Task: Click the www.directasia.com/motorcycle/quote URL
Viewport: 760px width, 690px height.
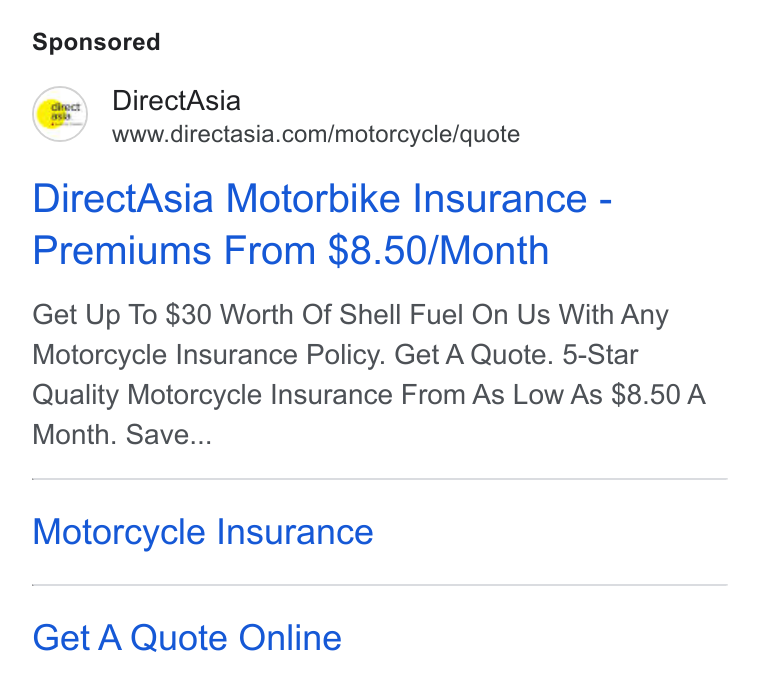Action: pos(316,134)
